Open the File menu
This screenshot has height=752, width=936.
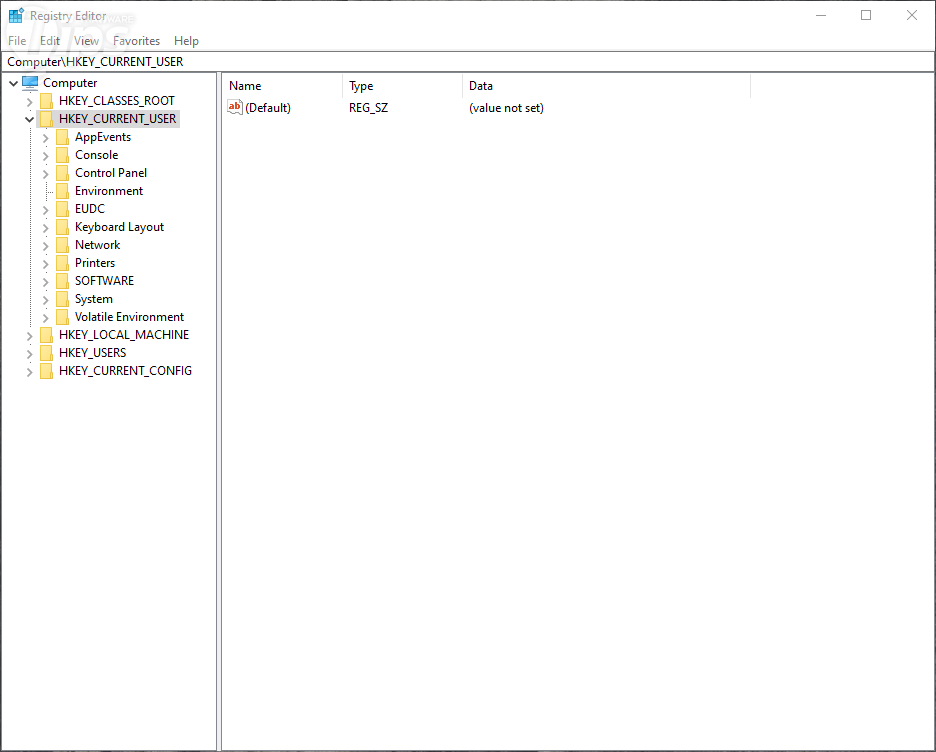coord(17,41)
